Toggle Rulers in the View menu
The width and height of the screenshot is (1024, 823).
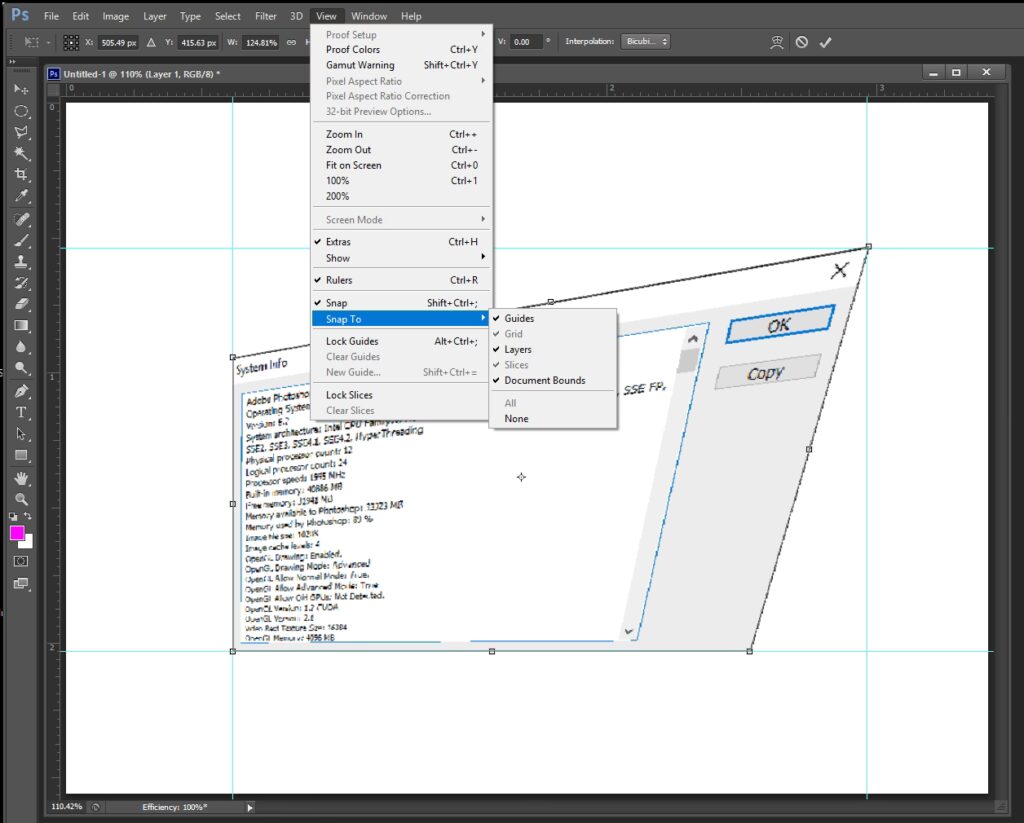click(x=339, y=281)
